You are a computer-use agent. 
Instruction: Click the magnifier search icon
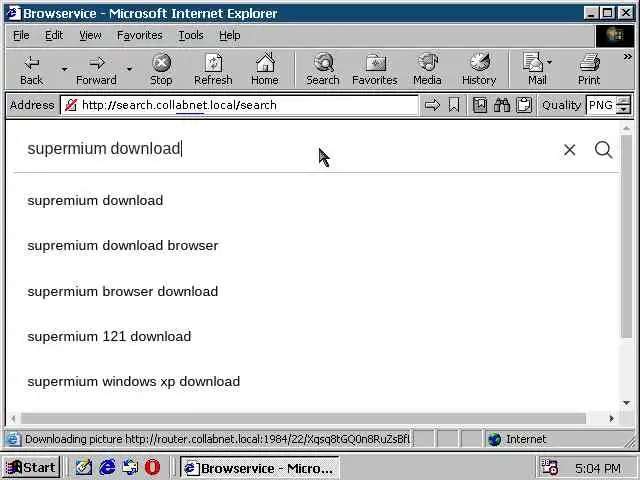tap(603, 150)
